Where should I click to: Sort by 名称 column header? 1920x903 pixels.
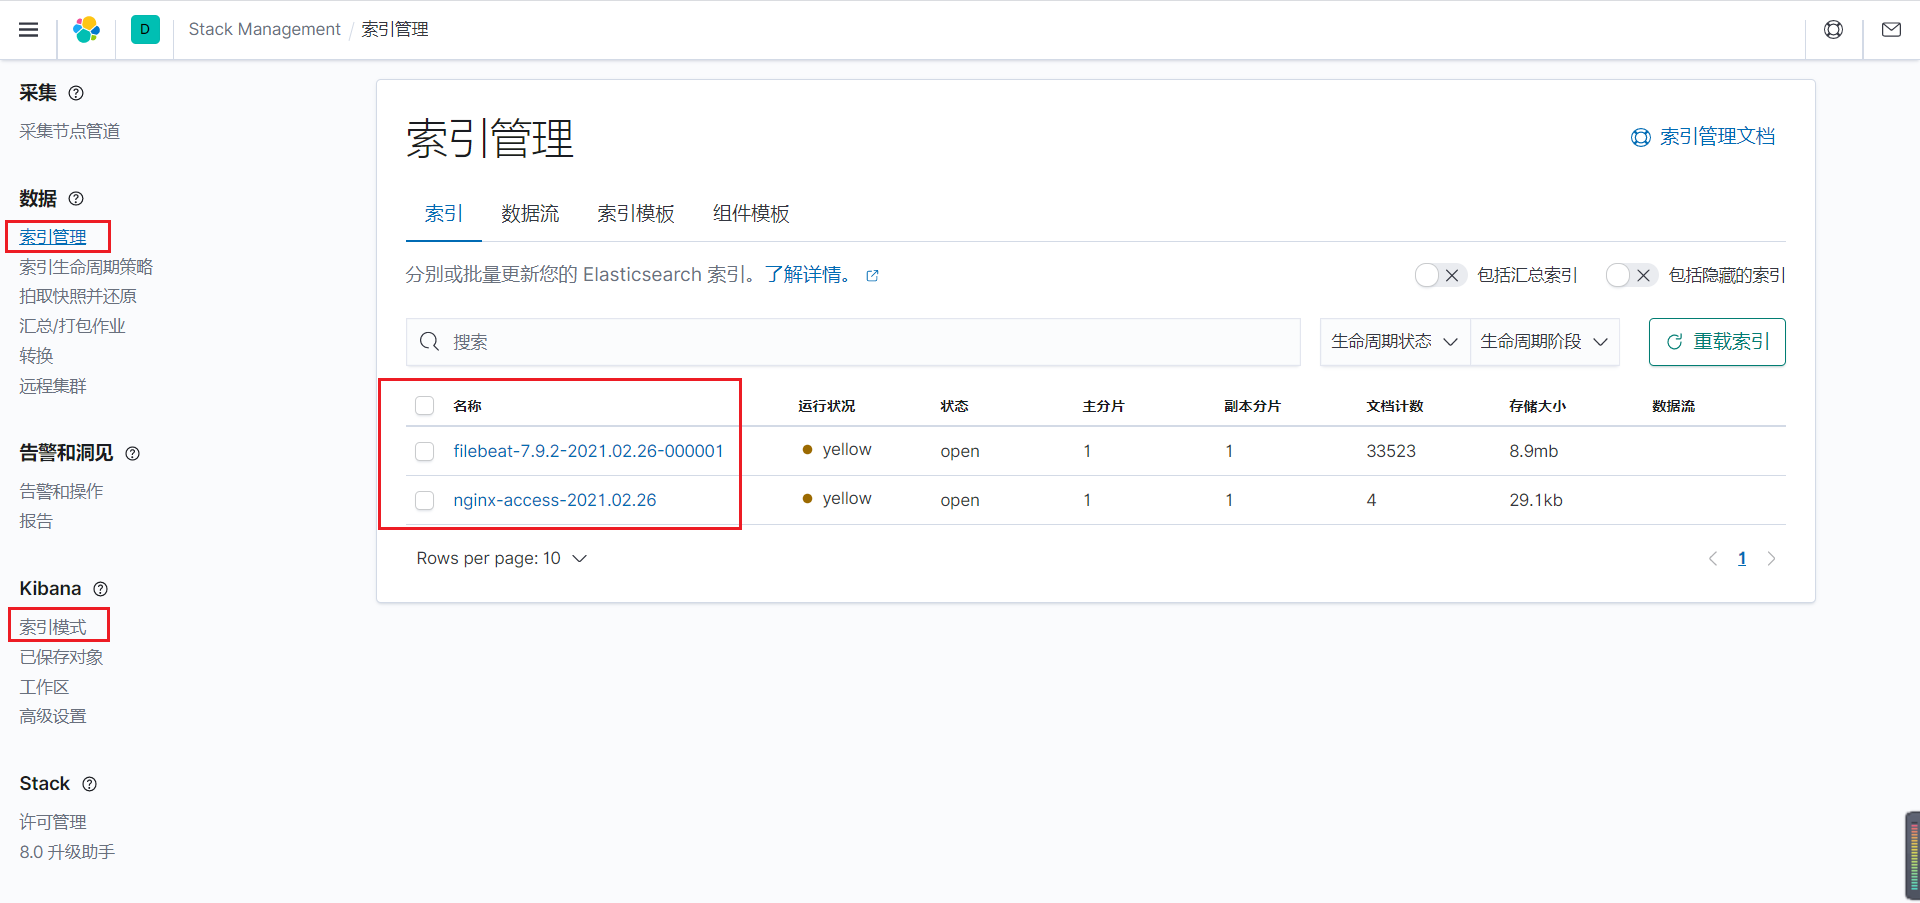coord(467,407)
